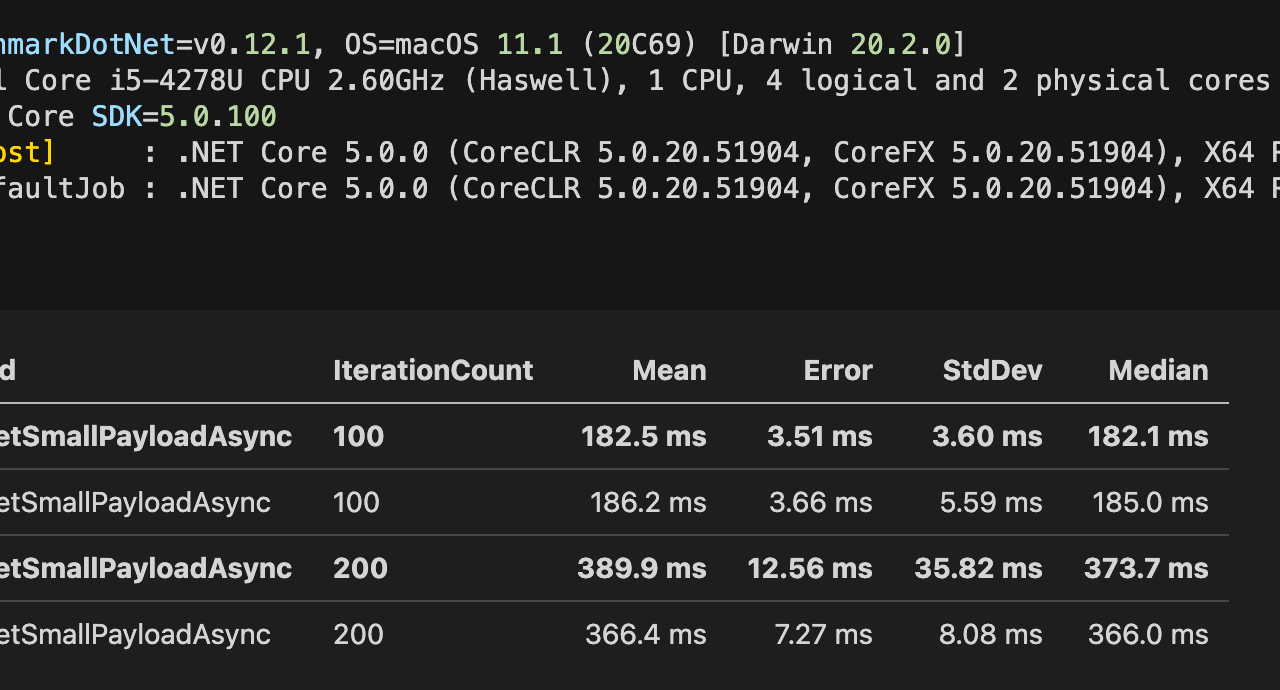Select the 186.2 ms mean cell
The width and height of the screenshot is (1280, 690).
pyautogui.click(x=646, y=503)
